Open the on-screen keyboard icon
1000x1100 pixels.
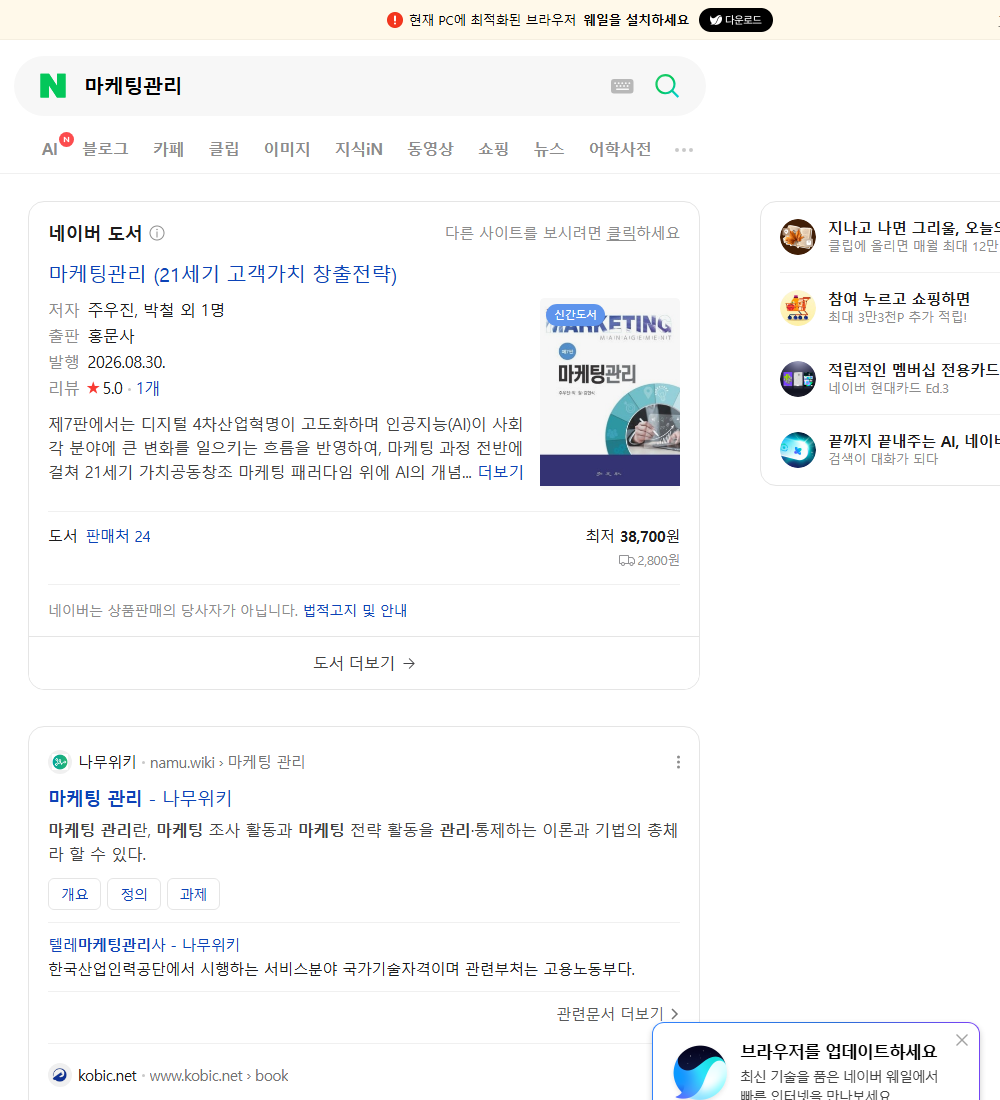tap(622, 86)
